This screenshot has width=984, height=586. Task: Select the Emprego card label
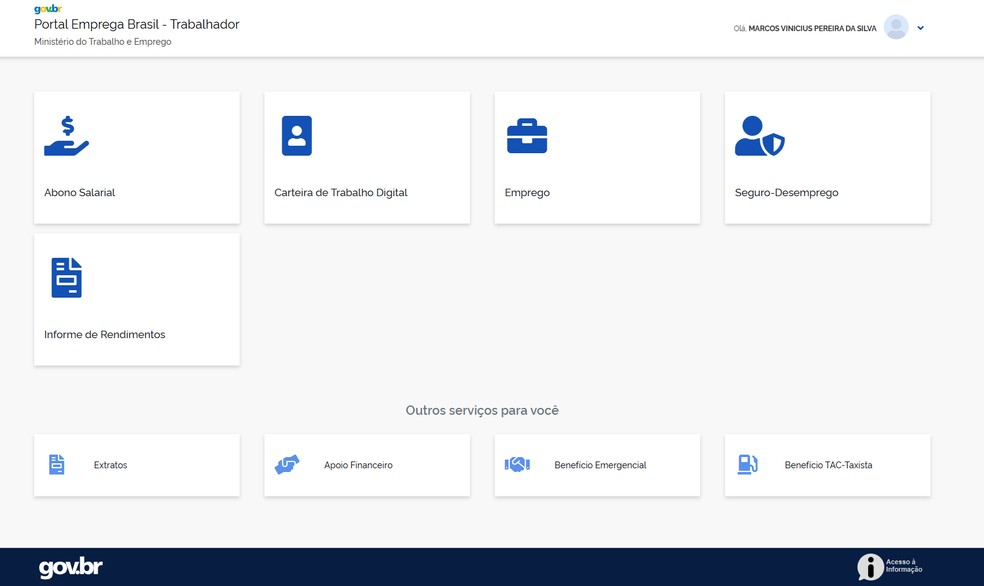pos(527,193)
